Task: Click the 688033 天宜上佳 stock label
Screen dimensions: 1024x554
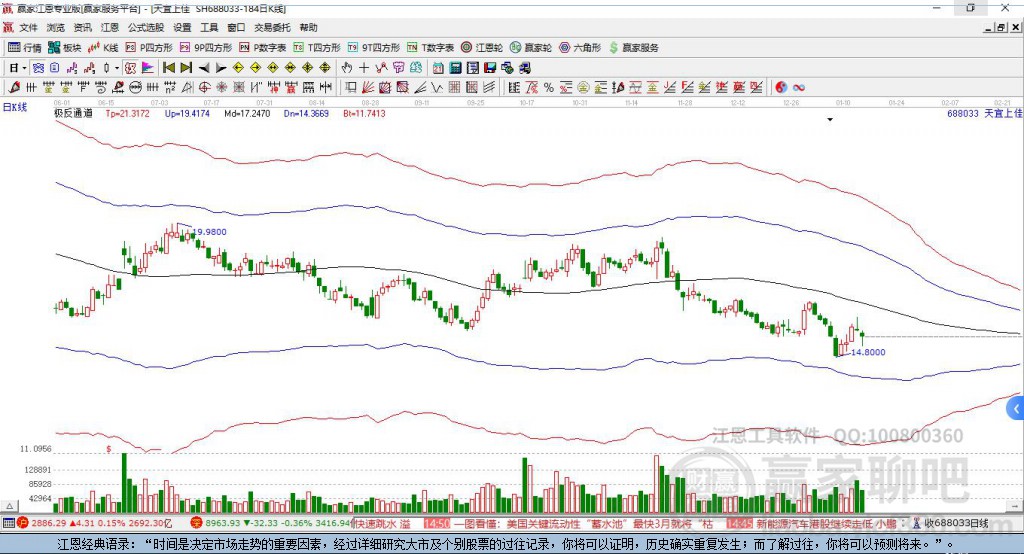Action: pyautogui.click(x=984, y=113)
